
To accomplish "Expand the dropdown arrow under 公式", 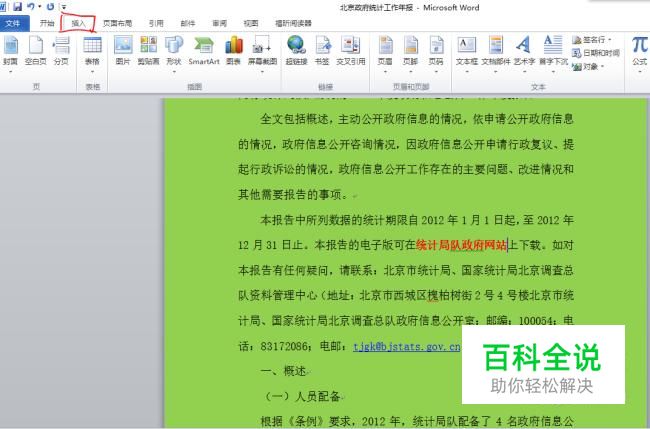I will (x=640, y=72).
